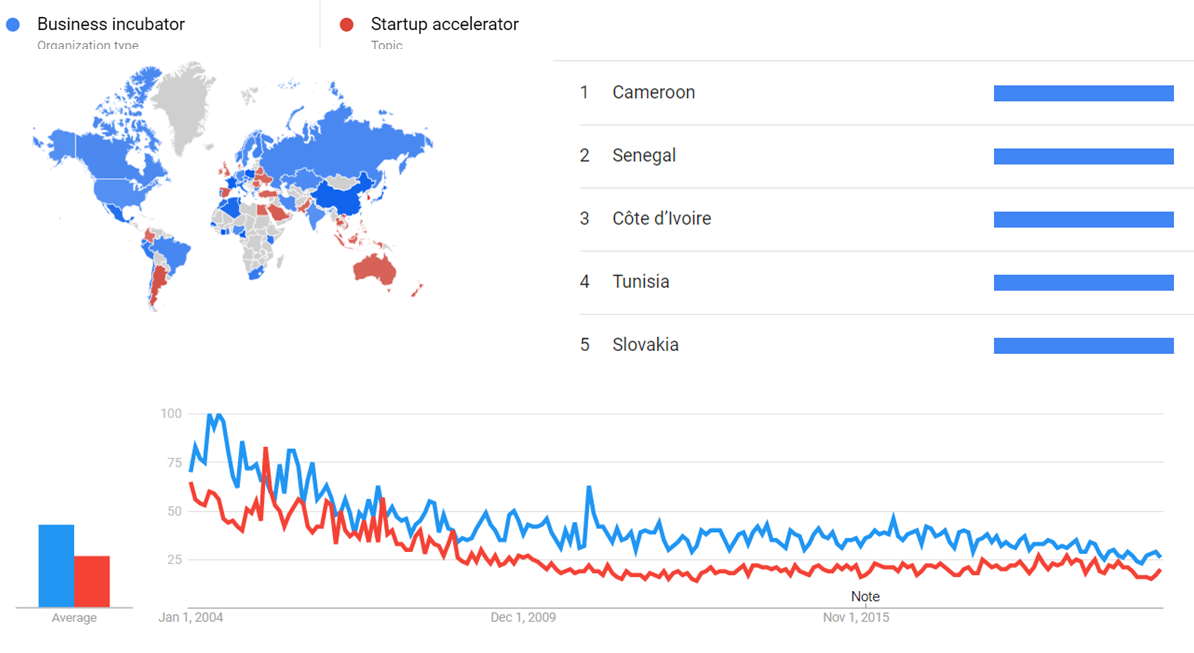Open Cameroon in the country ranking

653,93
